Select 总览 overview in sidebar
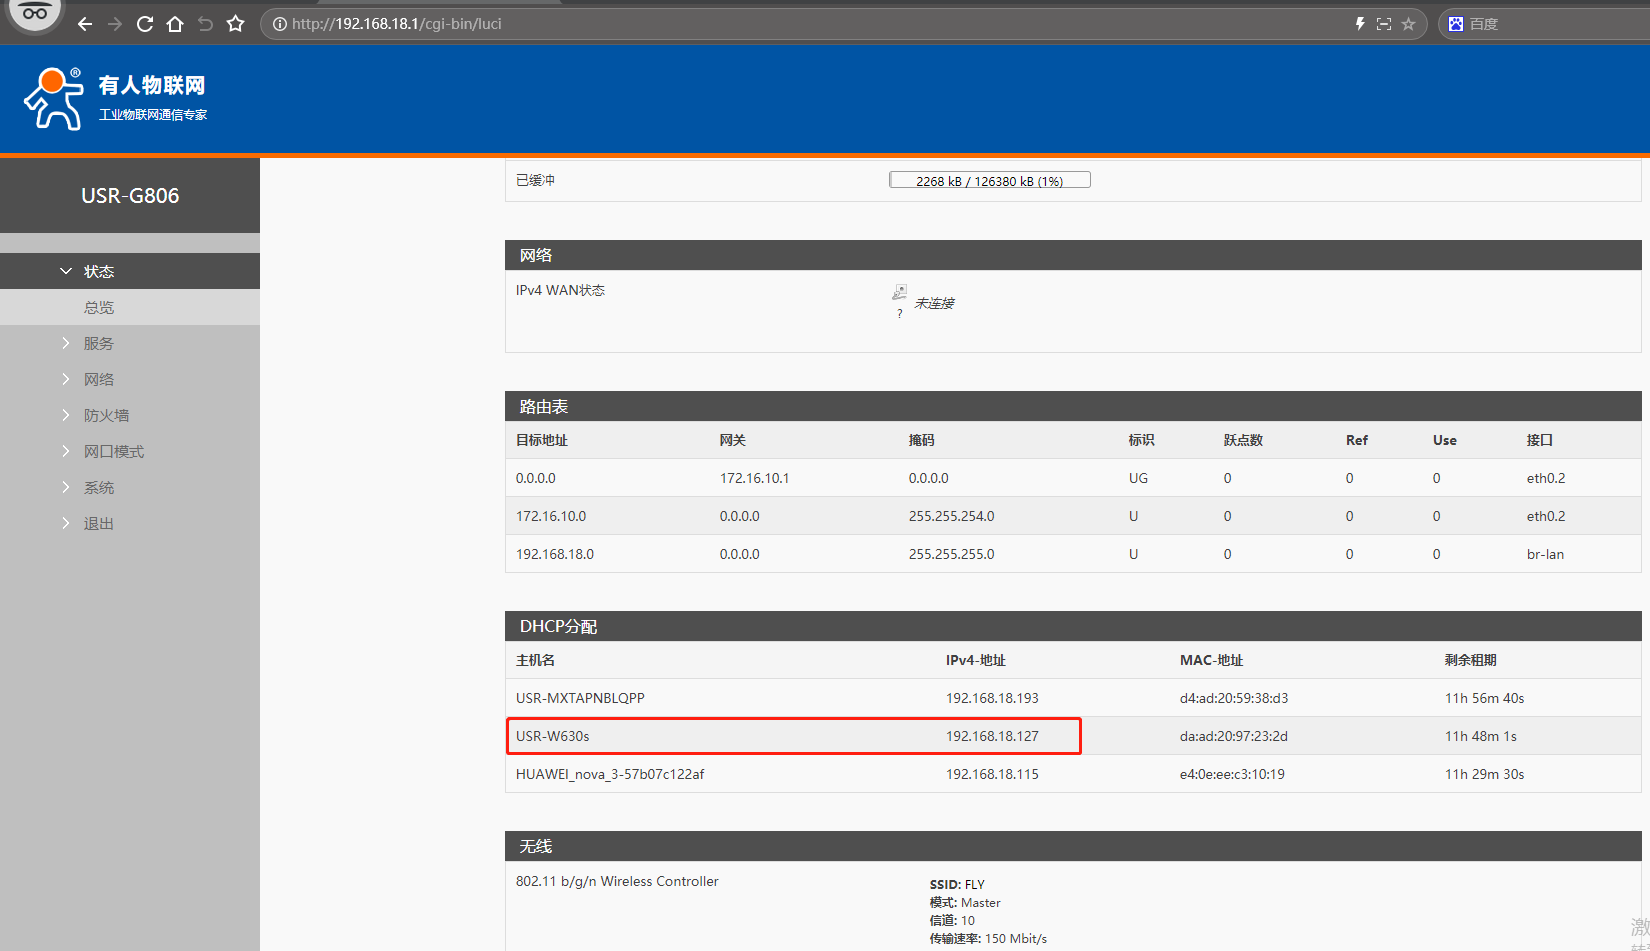The width and height of the screenshot is (1650, 951). point(98,307)
